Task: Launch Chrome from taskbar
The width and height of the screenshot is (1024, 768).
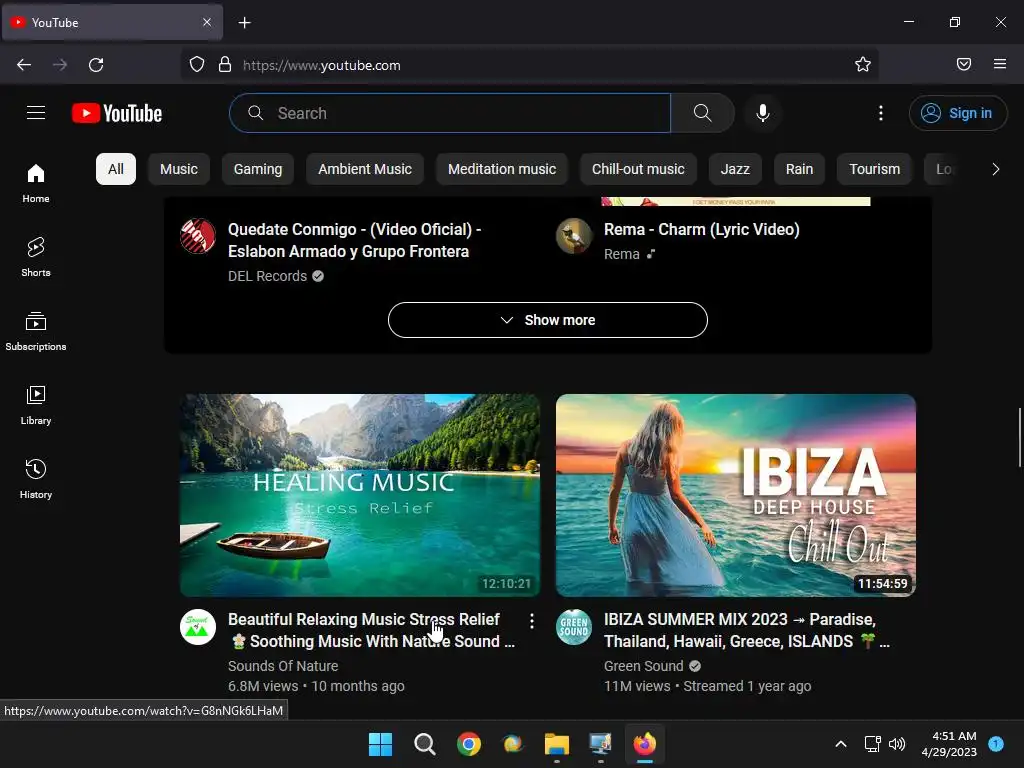Action: (469, 744)
